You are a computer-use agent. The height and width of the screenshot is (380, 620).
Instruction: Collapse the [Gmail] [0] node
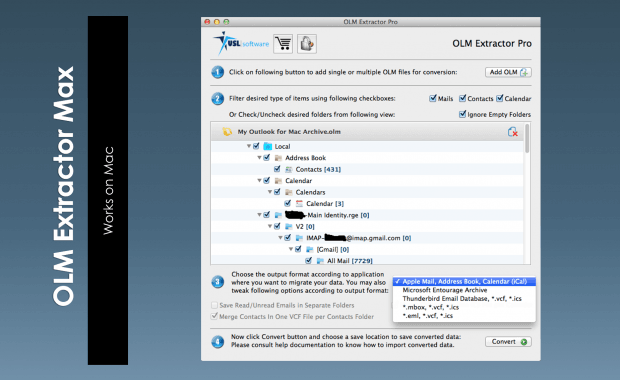click(x=291, y=249)
